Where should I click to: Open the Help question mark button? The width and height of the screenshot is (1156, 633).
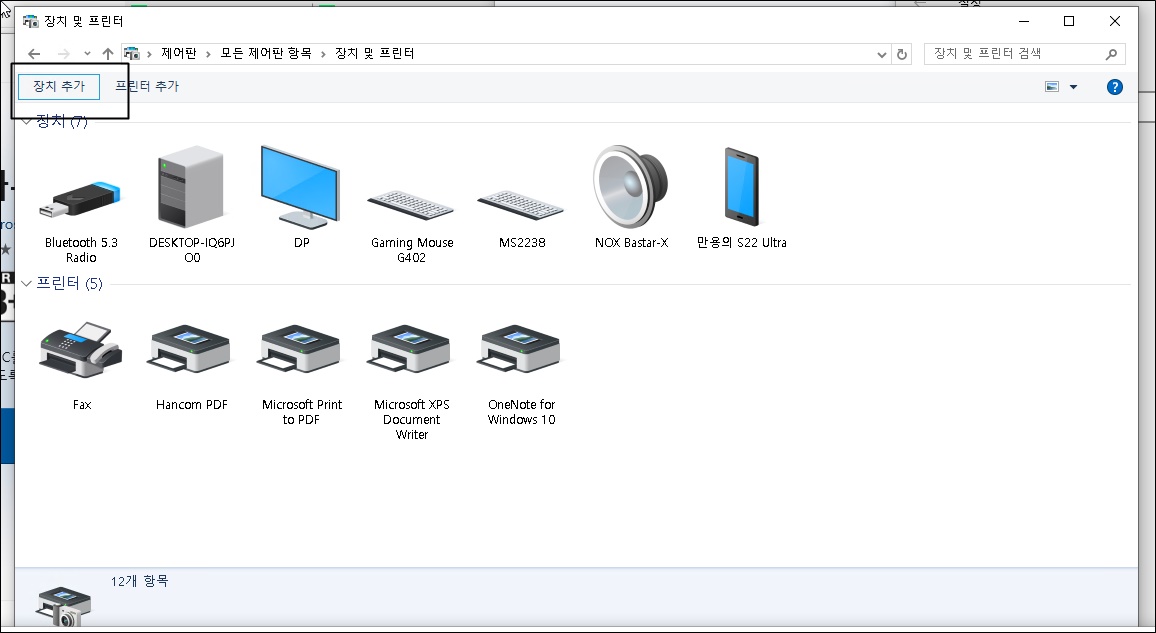(1113, 86)
